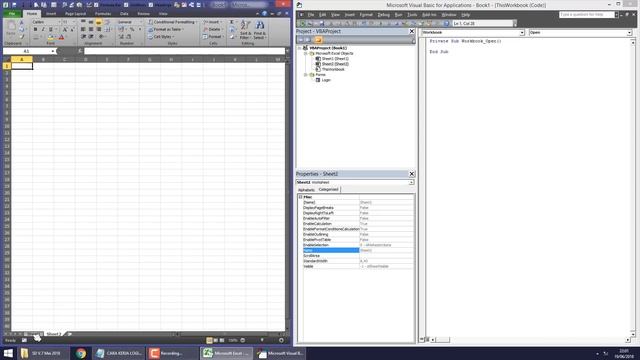Viewport: 640px width, 360px height.
Task: Open the Workbook object dropdown
Action: click(x=522, y=32)
